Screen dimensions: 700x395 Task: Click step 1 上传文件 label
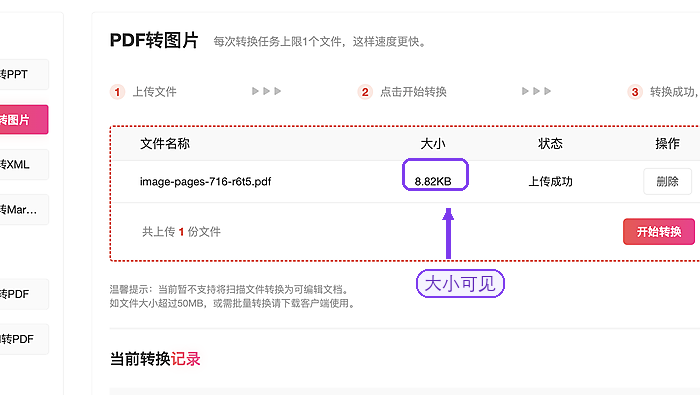coord(154,92)
